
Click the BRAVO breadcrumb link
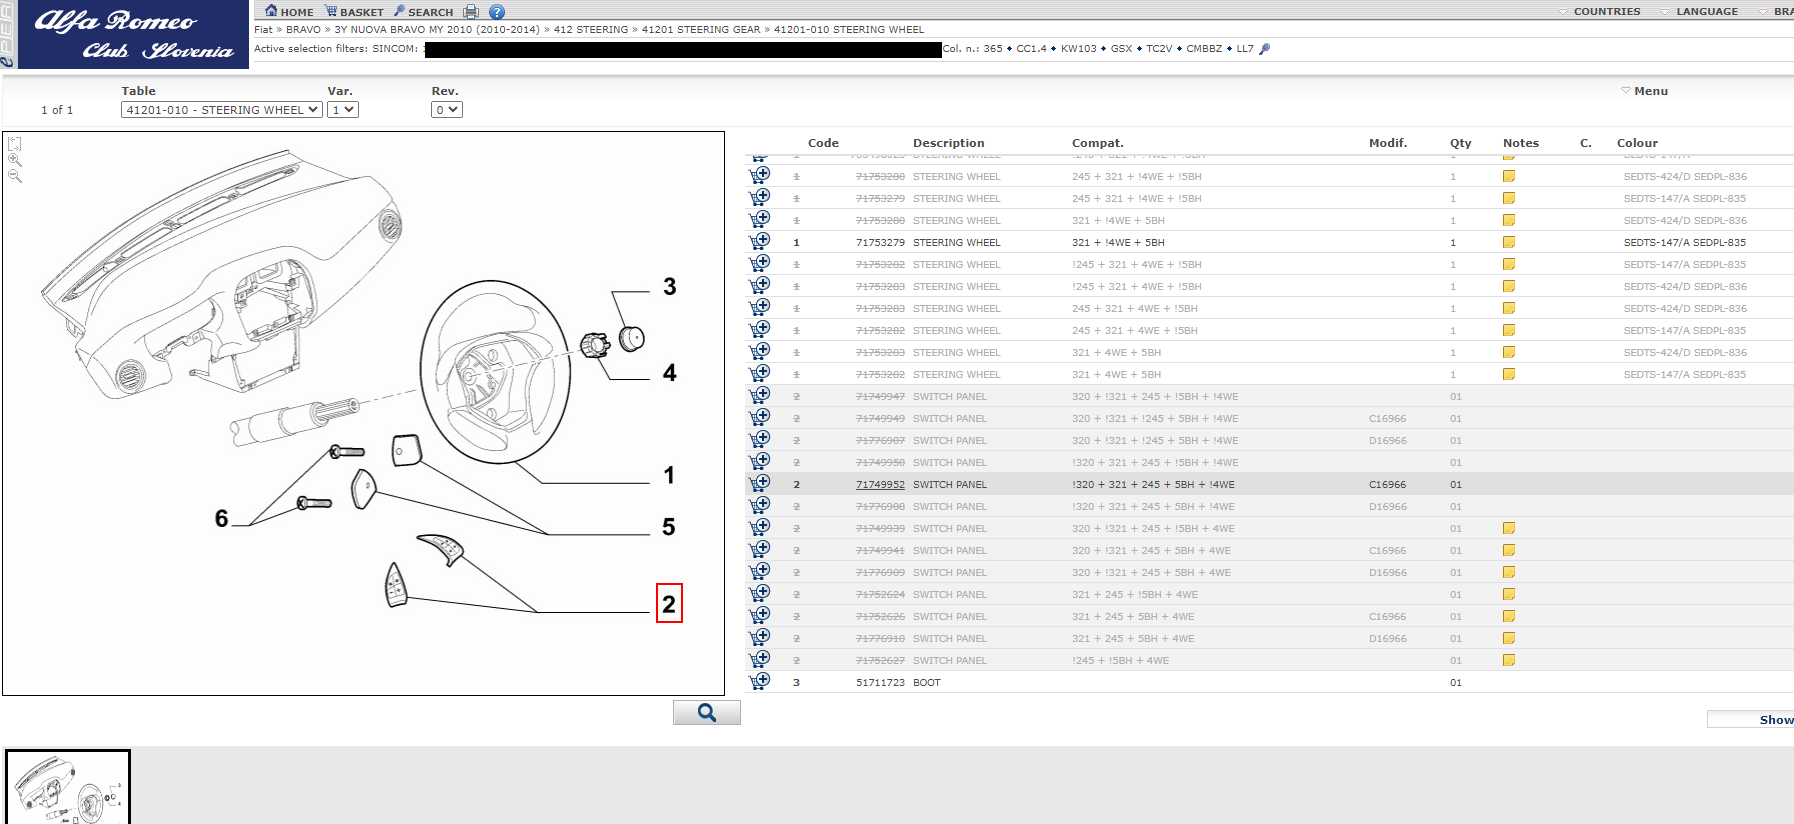(x=303, y=30)
